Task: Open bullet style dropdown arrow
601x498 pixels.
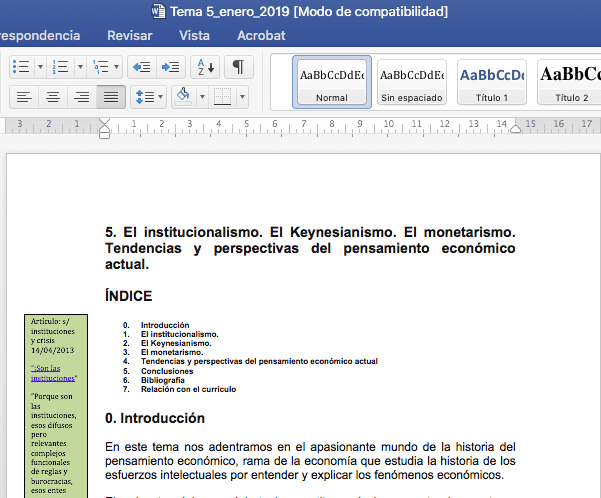Action: point(40,67)
